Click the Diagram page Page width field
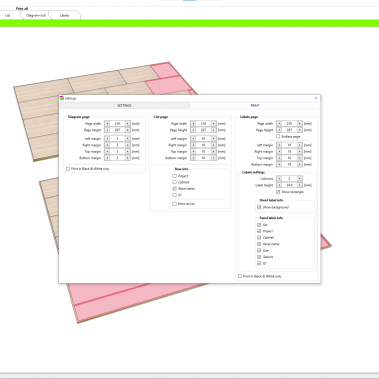The height and width of the screenshot is (379, 379). pos(117,124)
